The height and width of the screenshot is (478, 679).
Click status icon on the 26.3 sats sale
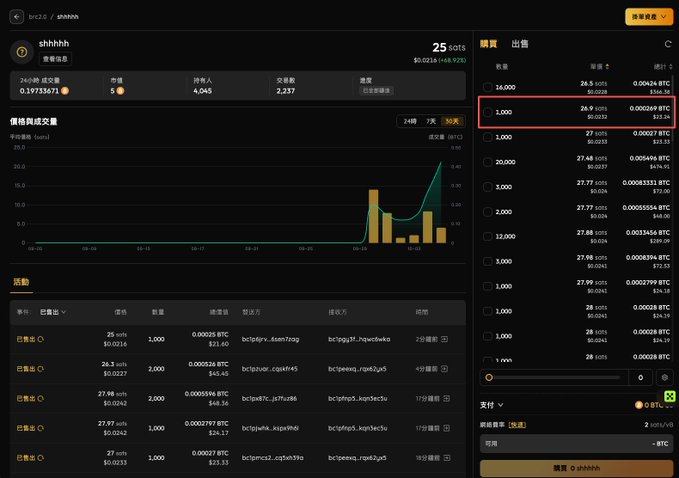pyautogui.click(x=41, y=368)
